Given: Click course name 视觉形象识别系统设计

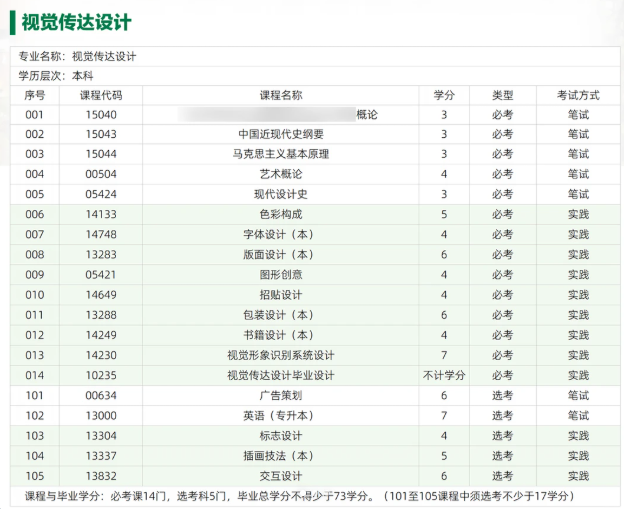Looking at the screenshot, I should point(281,355).
